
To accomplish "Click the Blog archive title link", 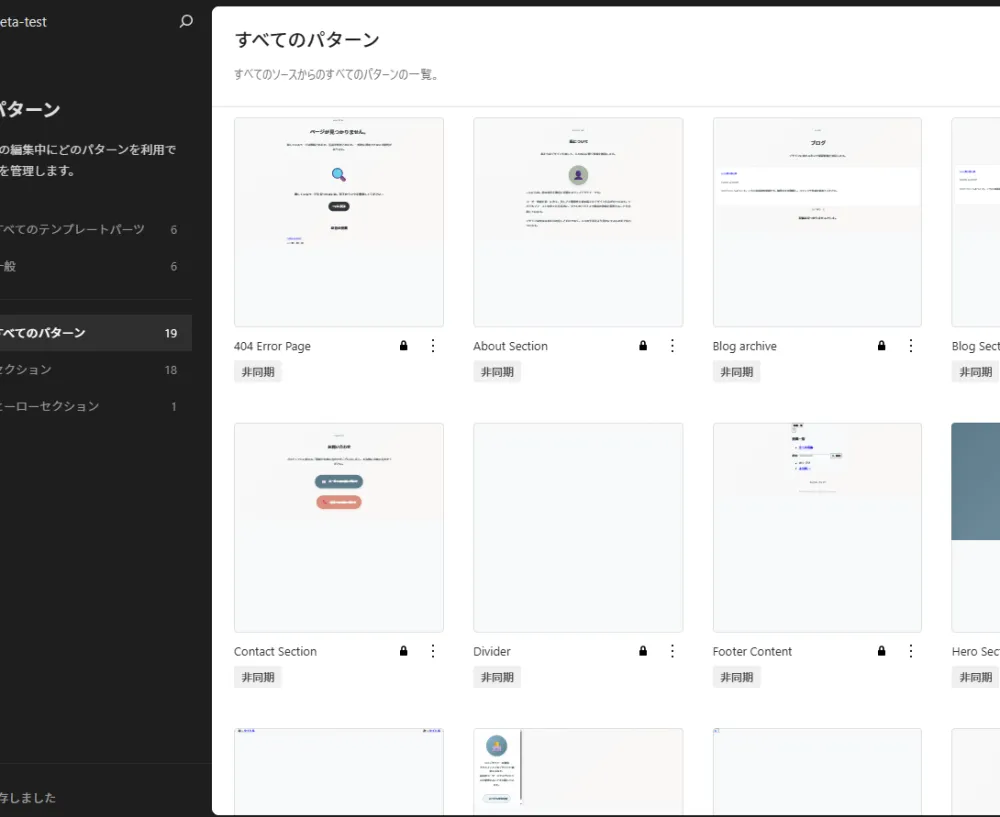I will [x=745, y=347].
